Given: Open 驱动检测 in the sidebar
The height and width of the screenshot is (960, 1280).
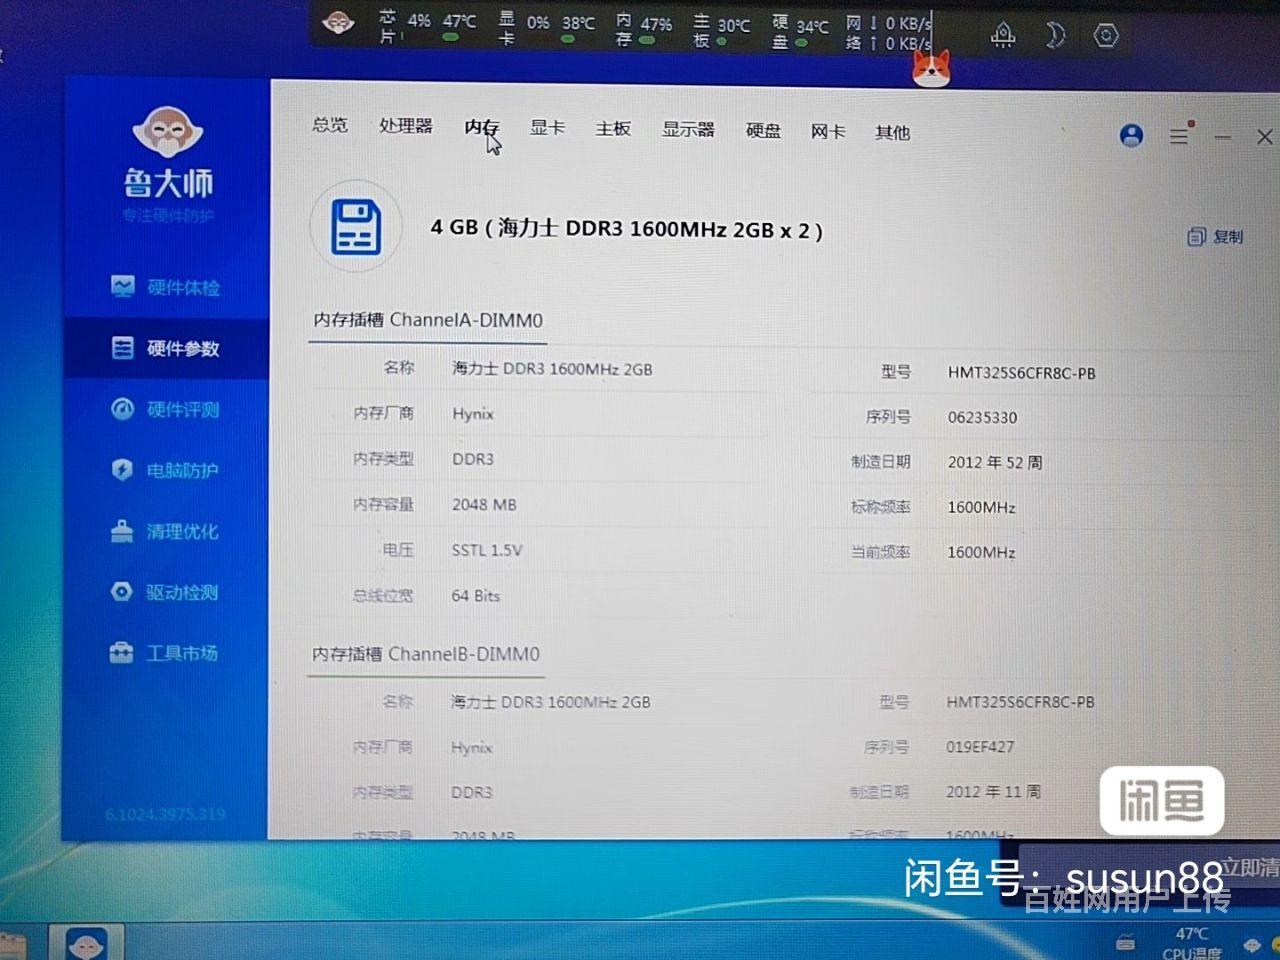Looking at the screenshot, I should pos(166,592).
